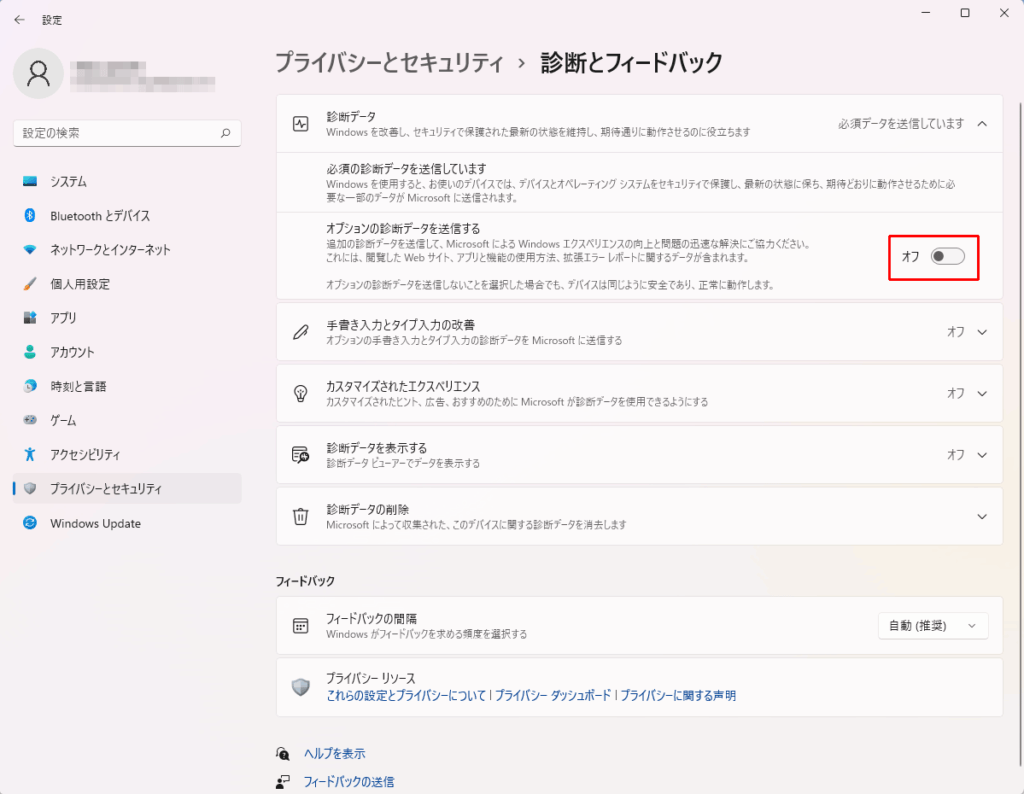The height and width of the screenshot is (794, 1024).
Task: Open Windows Update category
Action: (127, 523)
